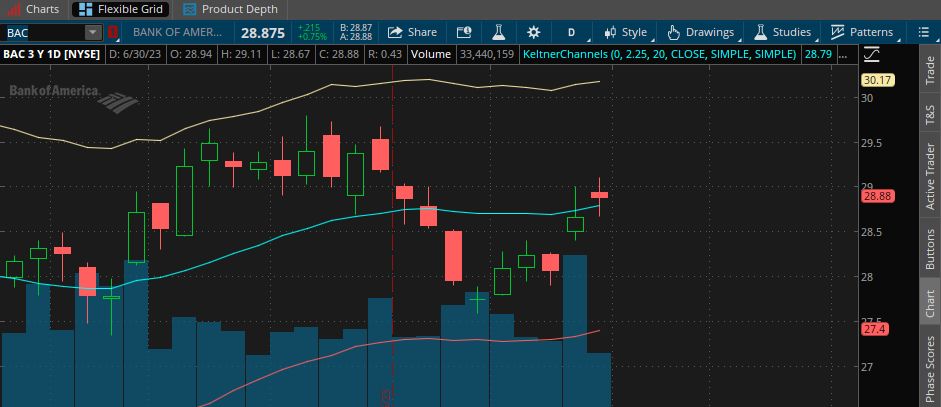This screenshot has height=407, width=941.
Task: Click the chart scale toggle icon
Action: pos(872,54)
